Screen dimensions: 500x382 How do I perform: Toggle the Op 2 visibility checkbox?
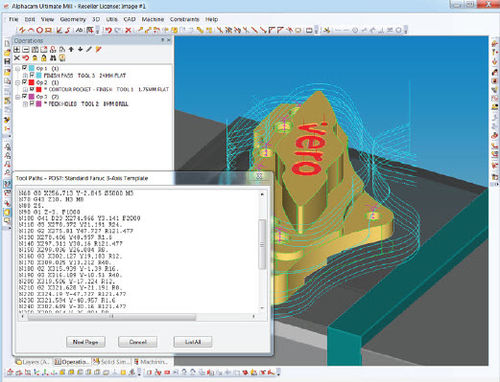25,82
